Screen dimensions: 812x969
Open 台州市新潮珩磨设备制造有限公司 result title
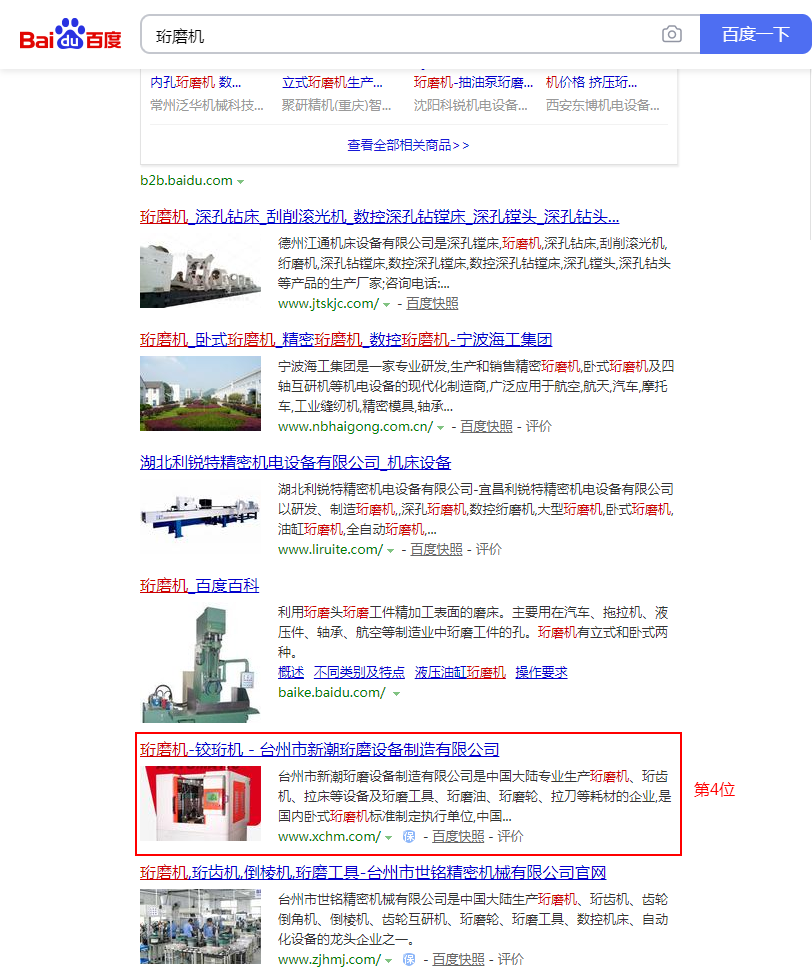coord(319,750)
